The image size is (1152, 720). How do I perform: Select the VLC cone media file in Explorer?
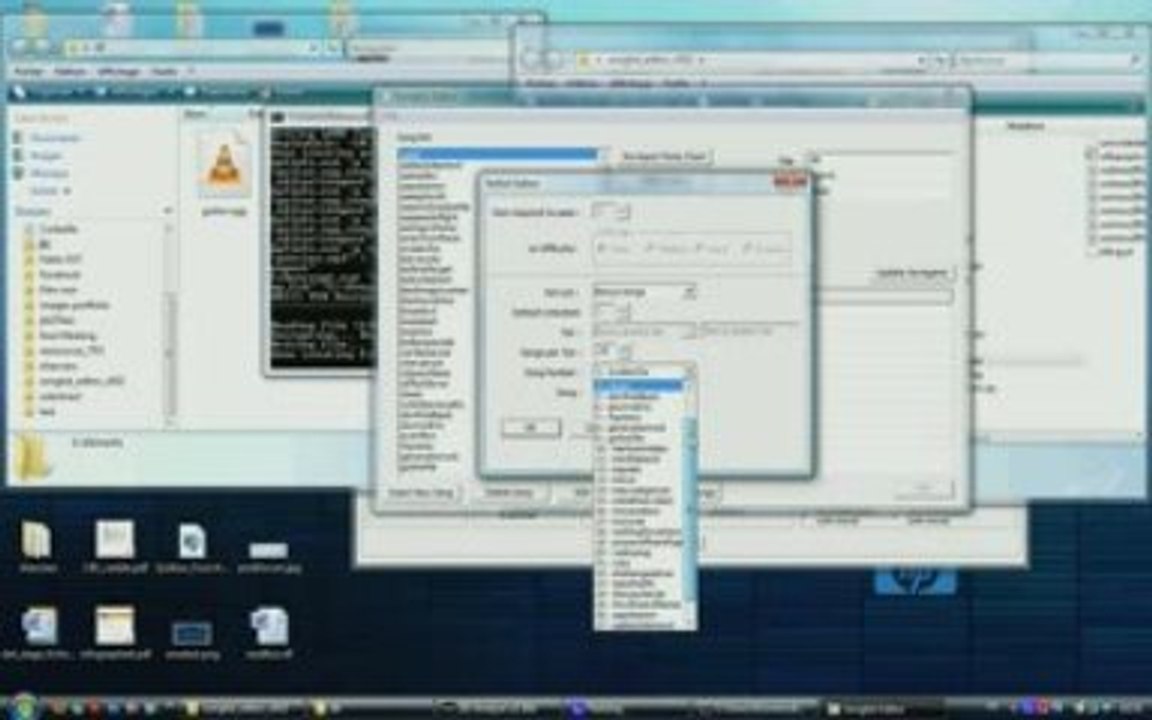tap(225, 175)
